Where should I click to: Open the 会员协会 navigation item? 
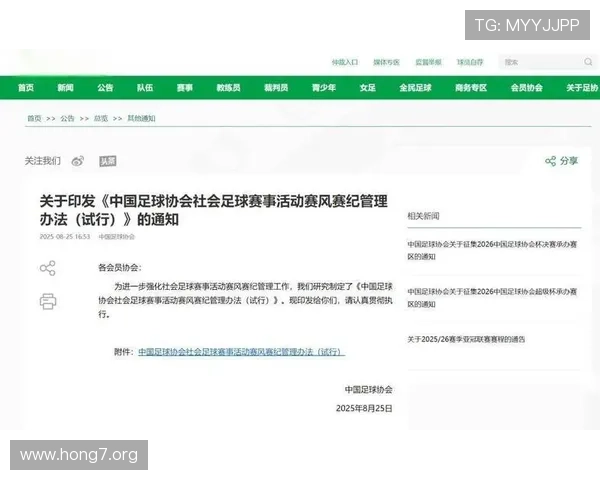527,88
